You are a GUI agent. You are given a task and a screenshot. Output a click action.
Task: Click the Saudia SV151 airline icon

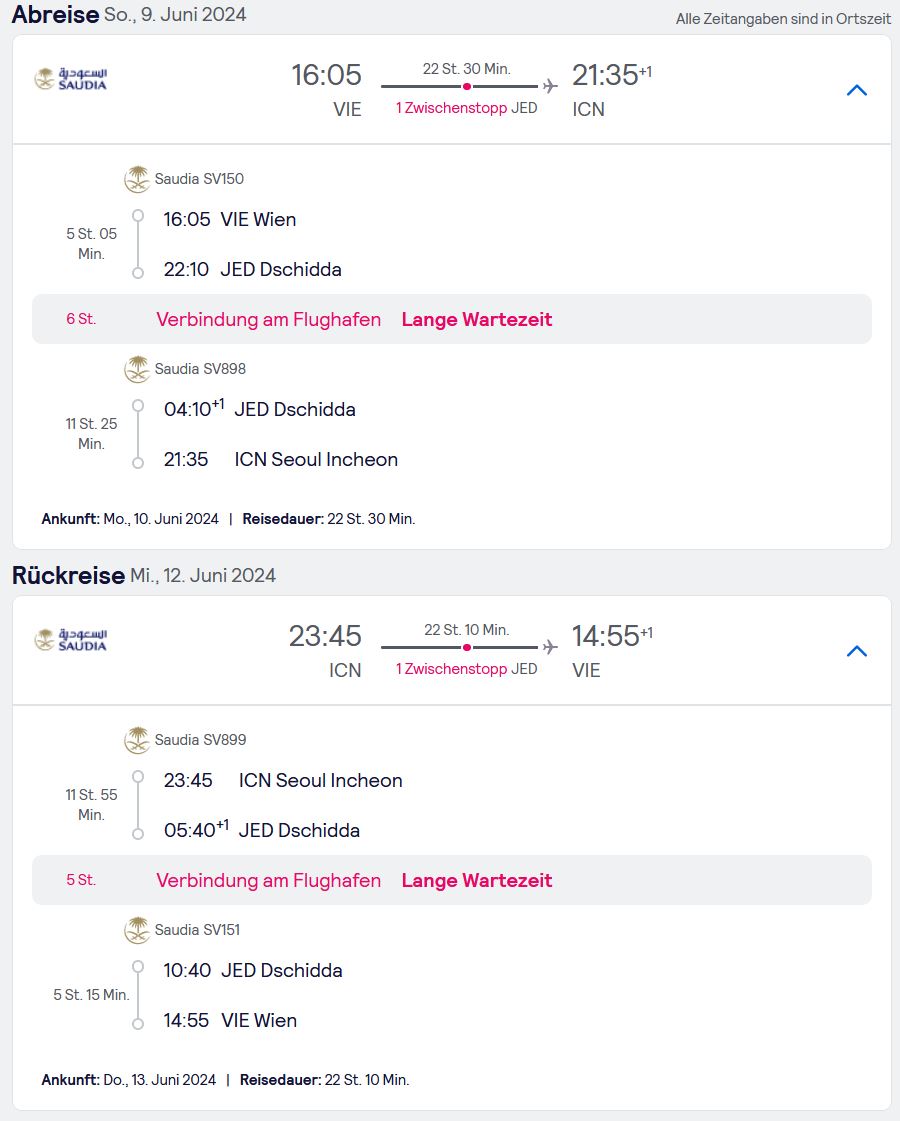click(137, 931)
